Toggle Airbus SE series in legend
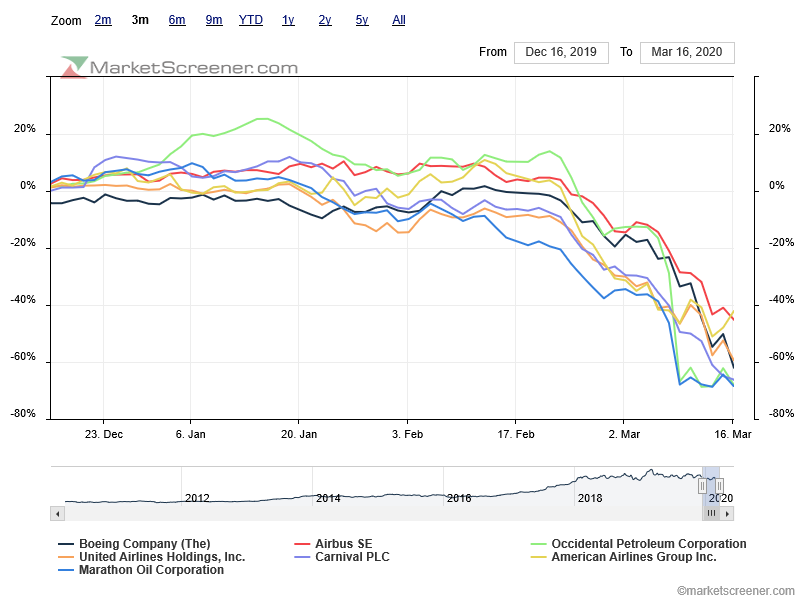 coord(343,544)
